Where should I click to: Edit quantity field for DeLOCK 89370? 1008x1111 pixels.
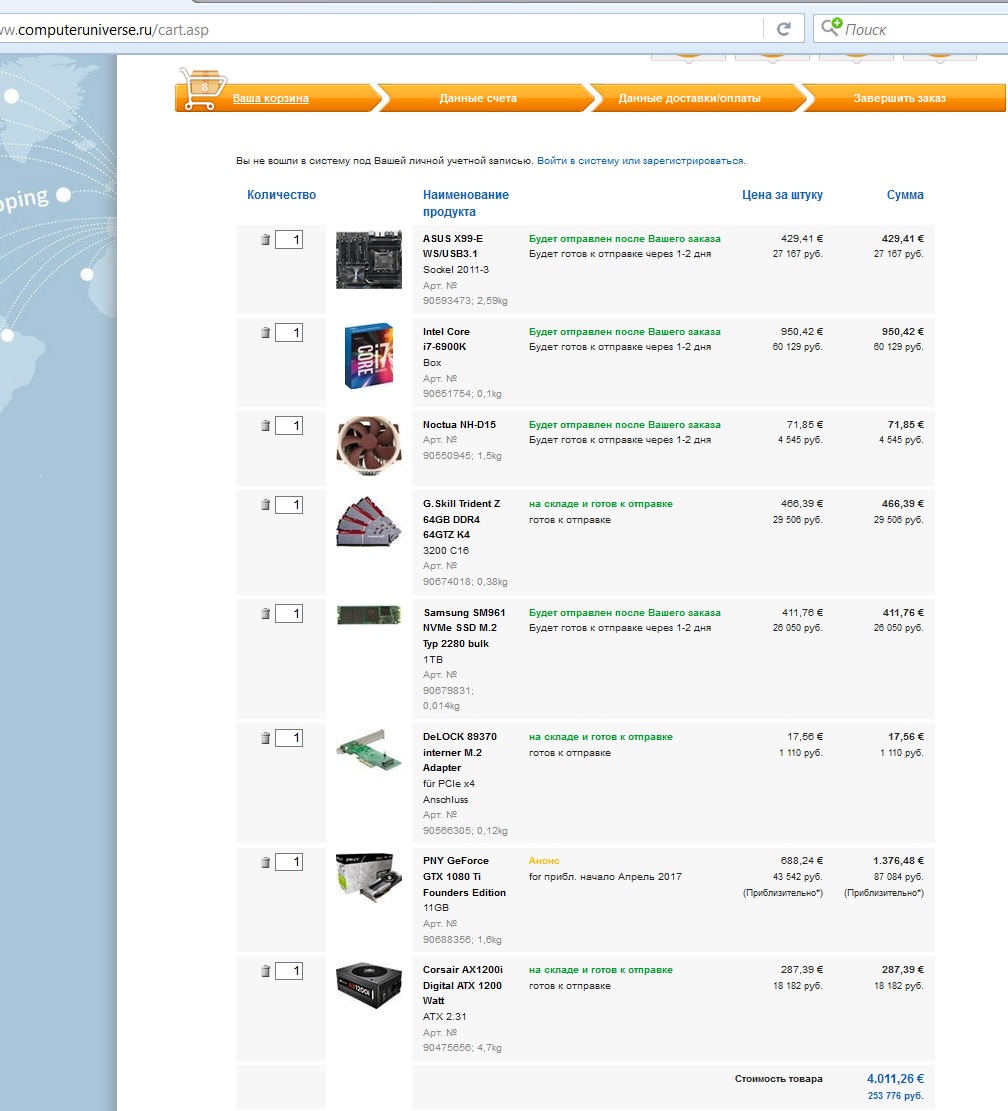point(289,738)
